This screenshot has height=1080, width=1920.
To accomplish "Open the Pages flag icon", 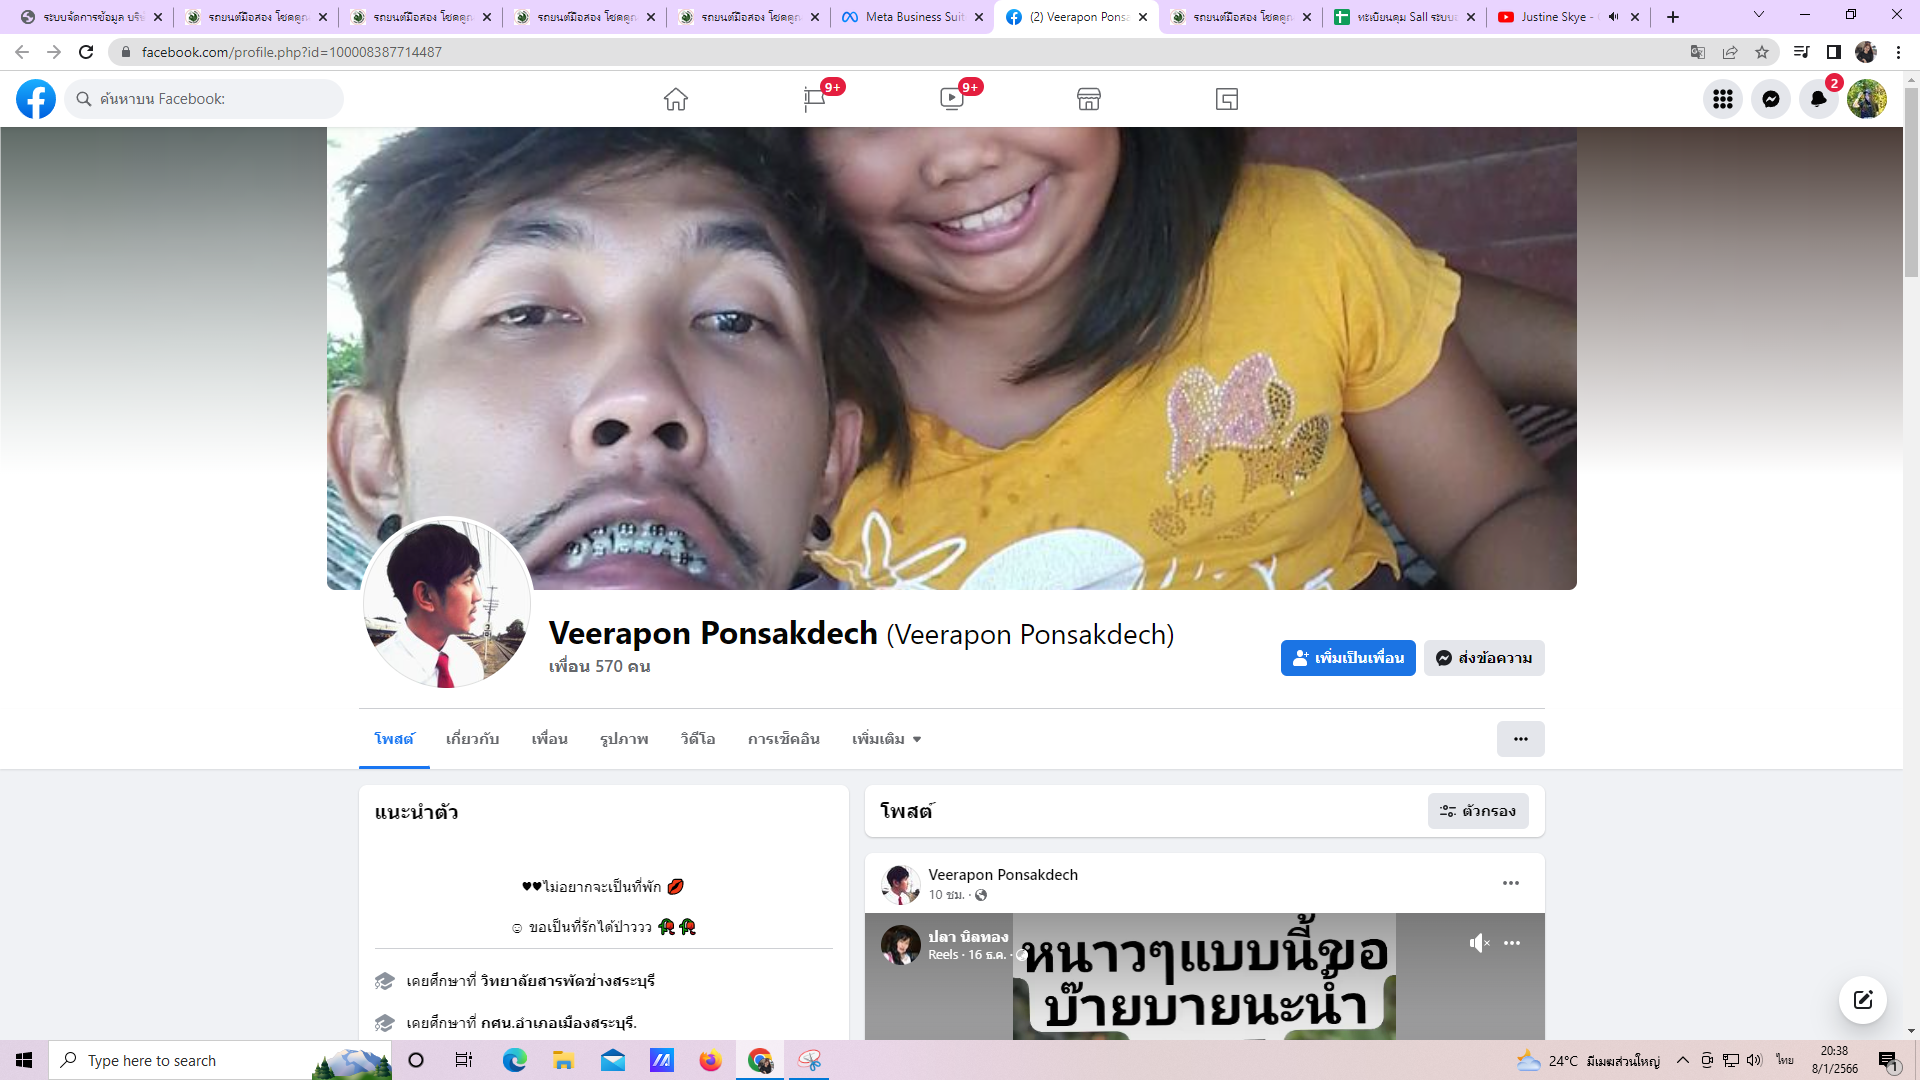I will 814,99.
